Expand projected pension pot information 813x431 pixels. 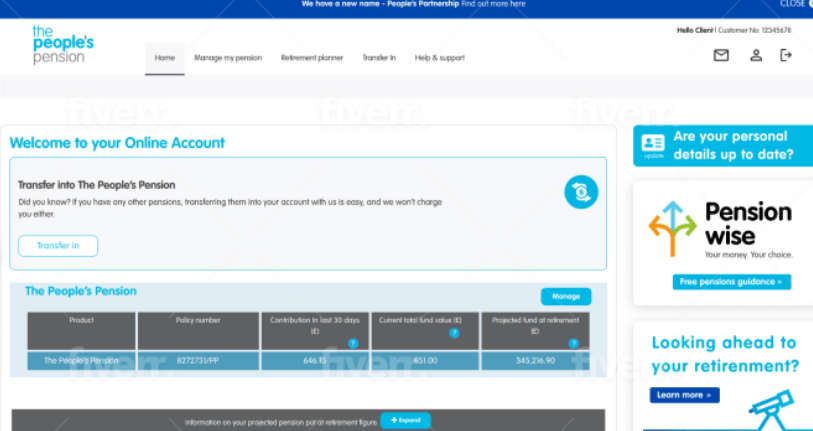[x=405, y=421]
